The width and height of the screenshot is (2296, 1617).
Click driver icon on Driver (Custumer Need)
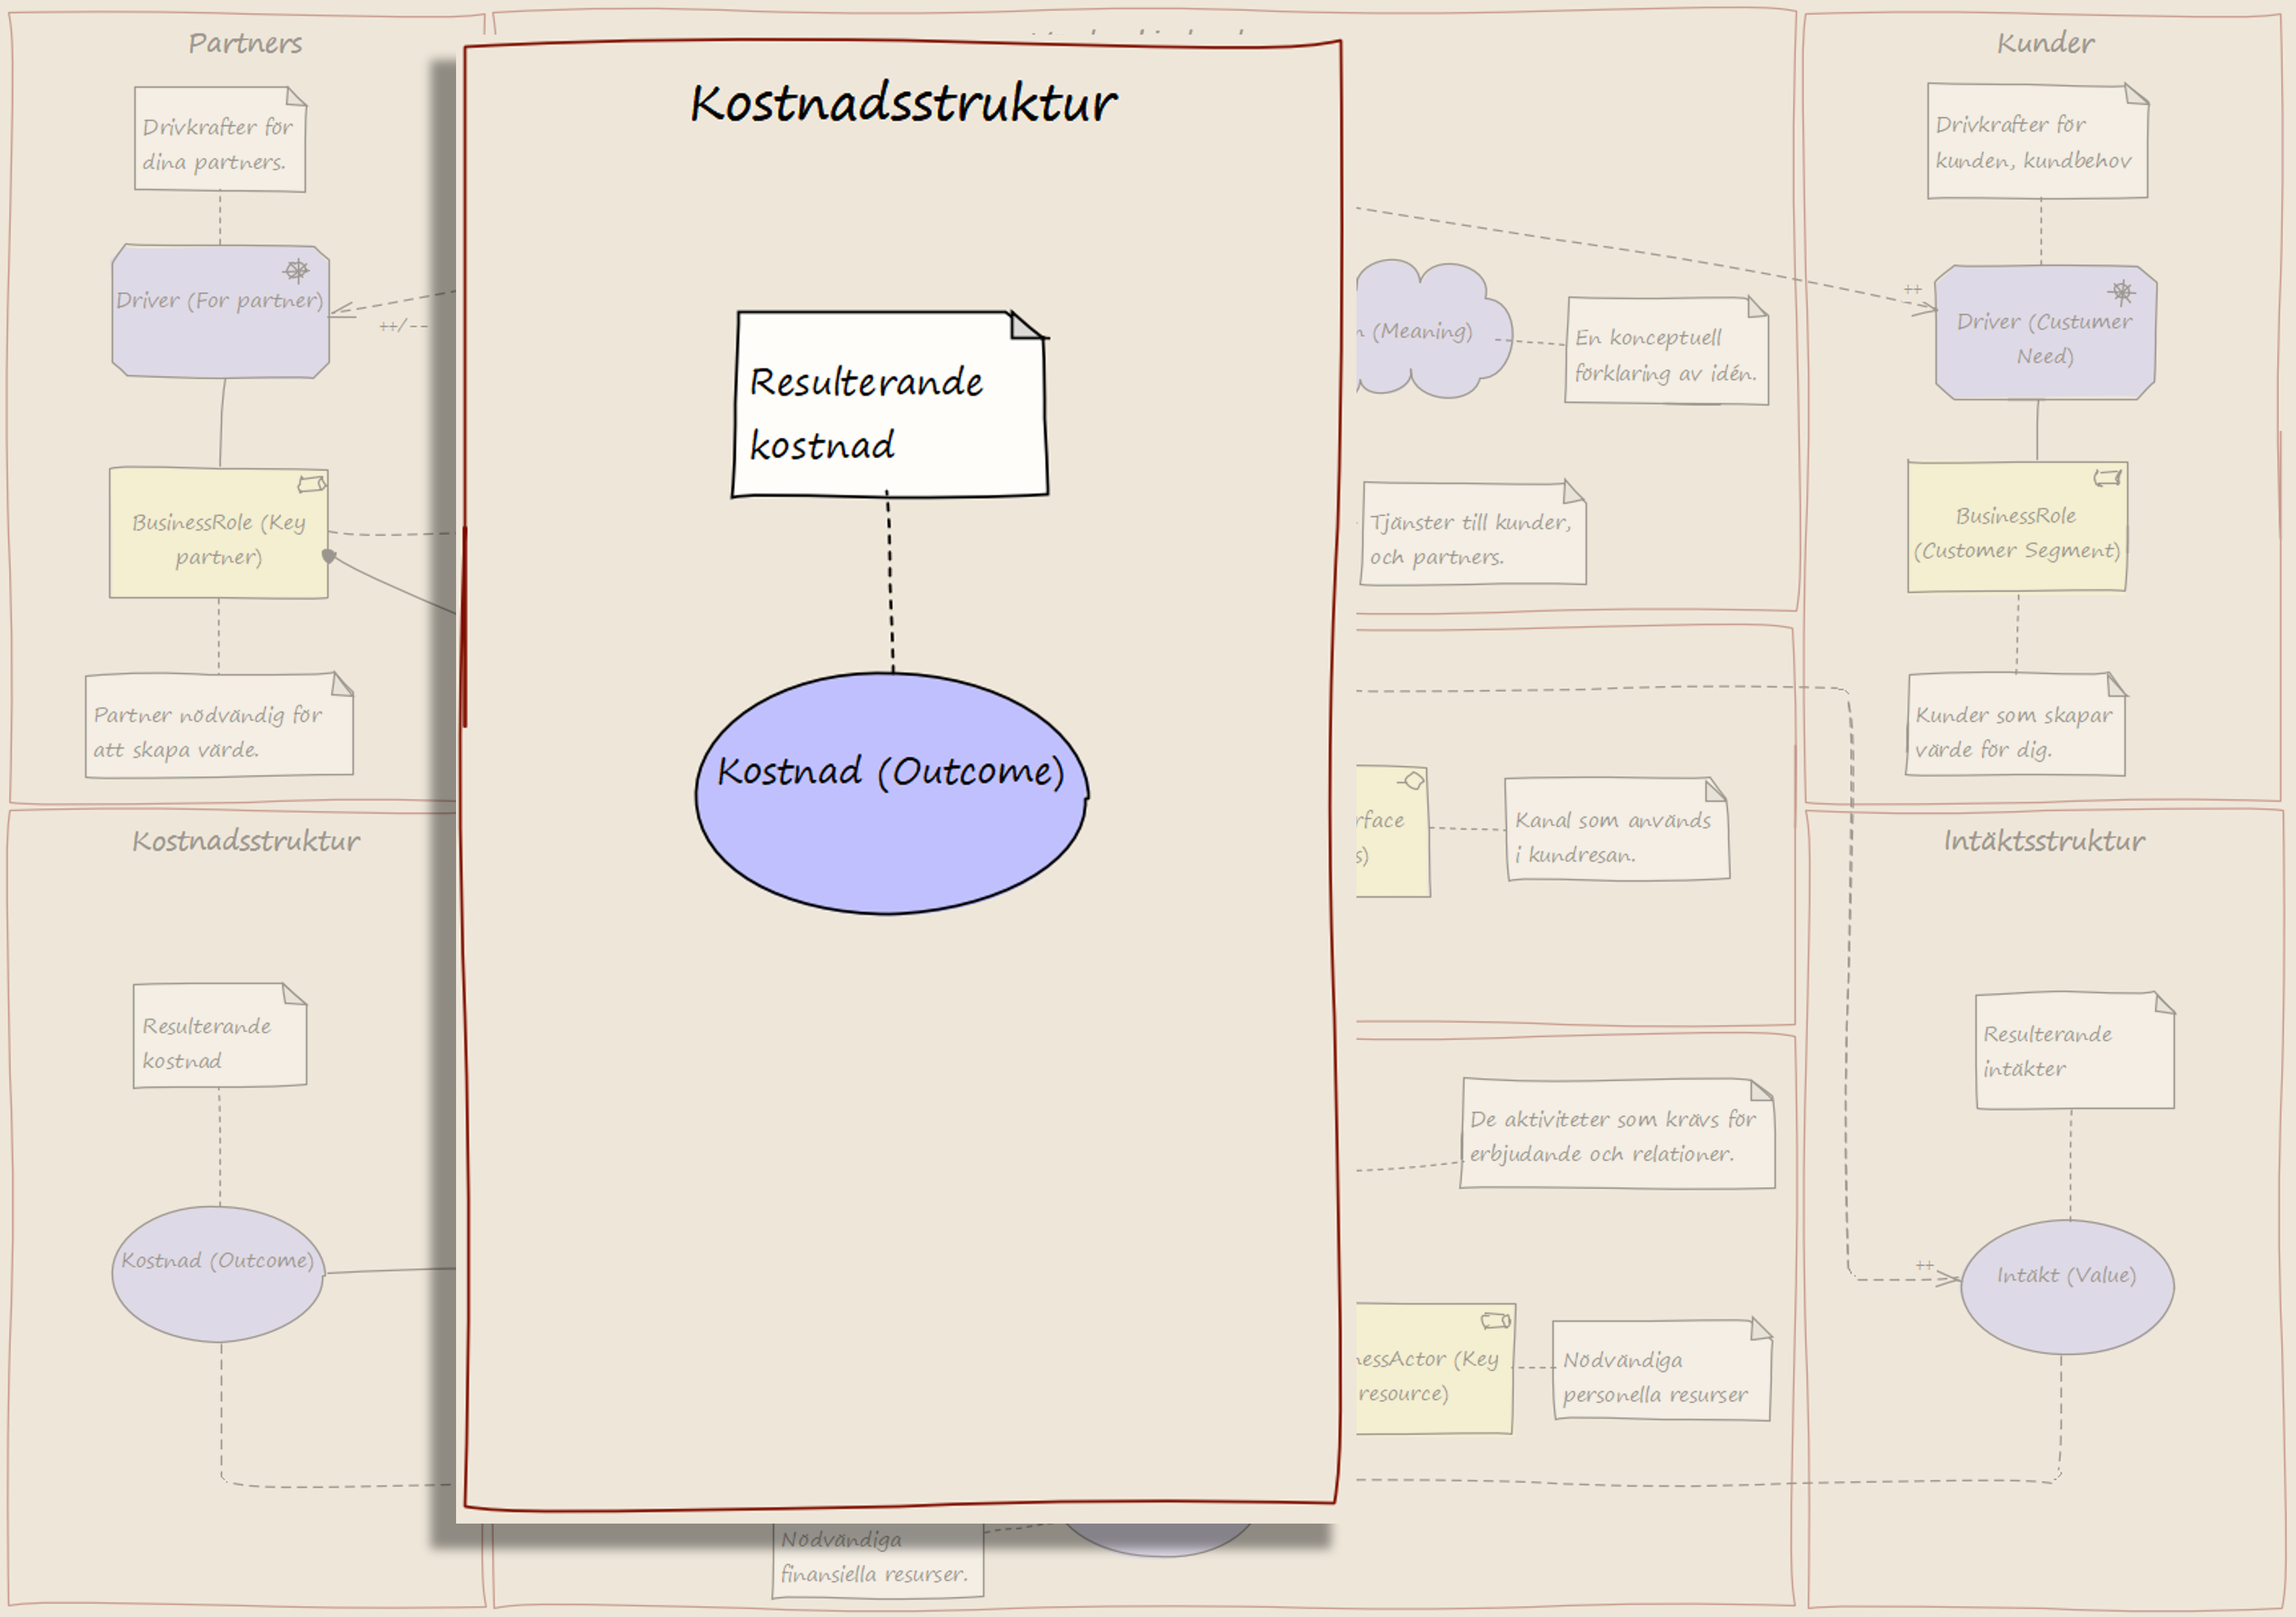point(2122,292)
